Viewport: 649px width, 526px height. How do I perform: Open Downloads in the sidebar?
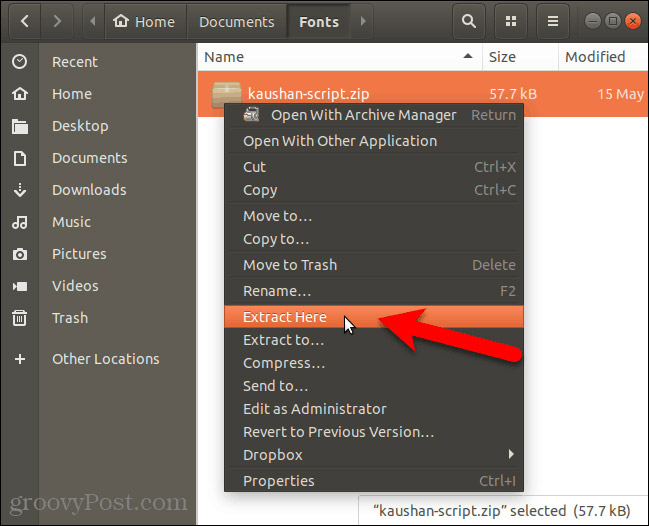(x=89, y=190)
